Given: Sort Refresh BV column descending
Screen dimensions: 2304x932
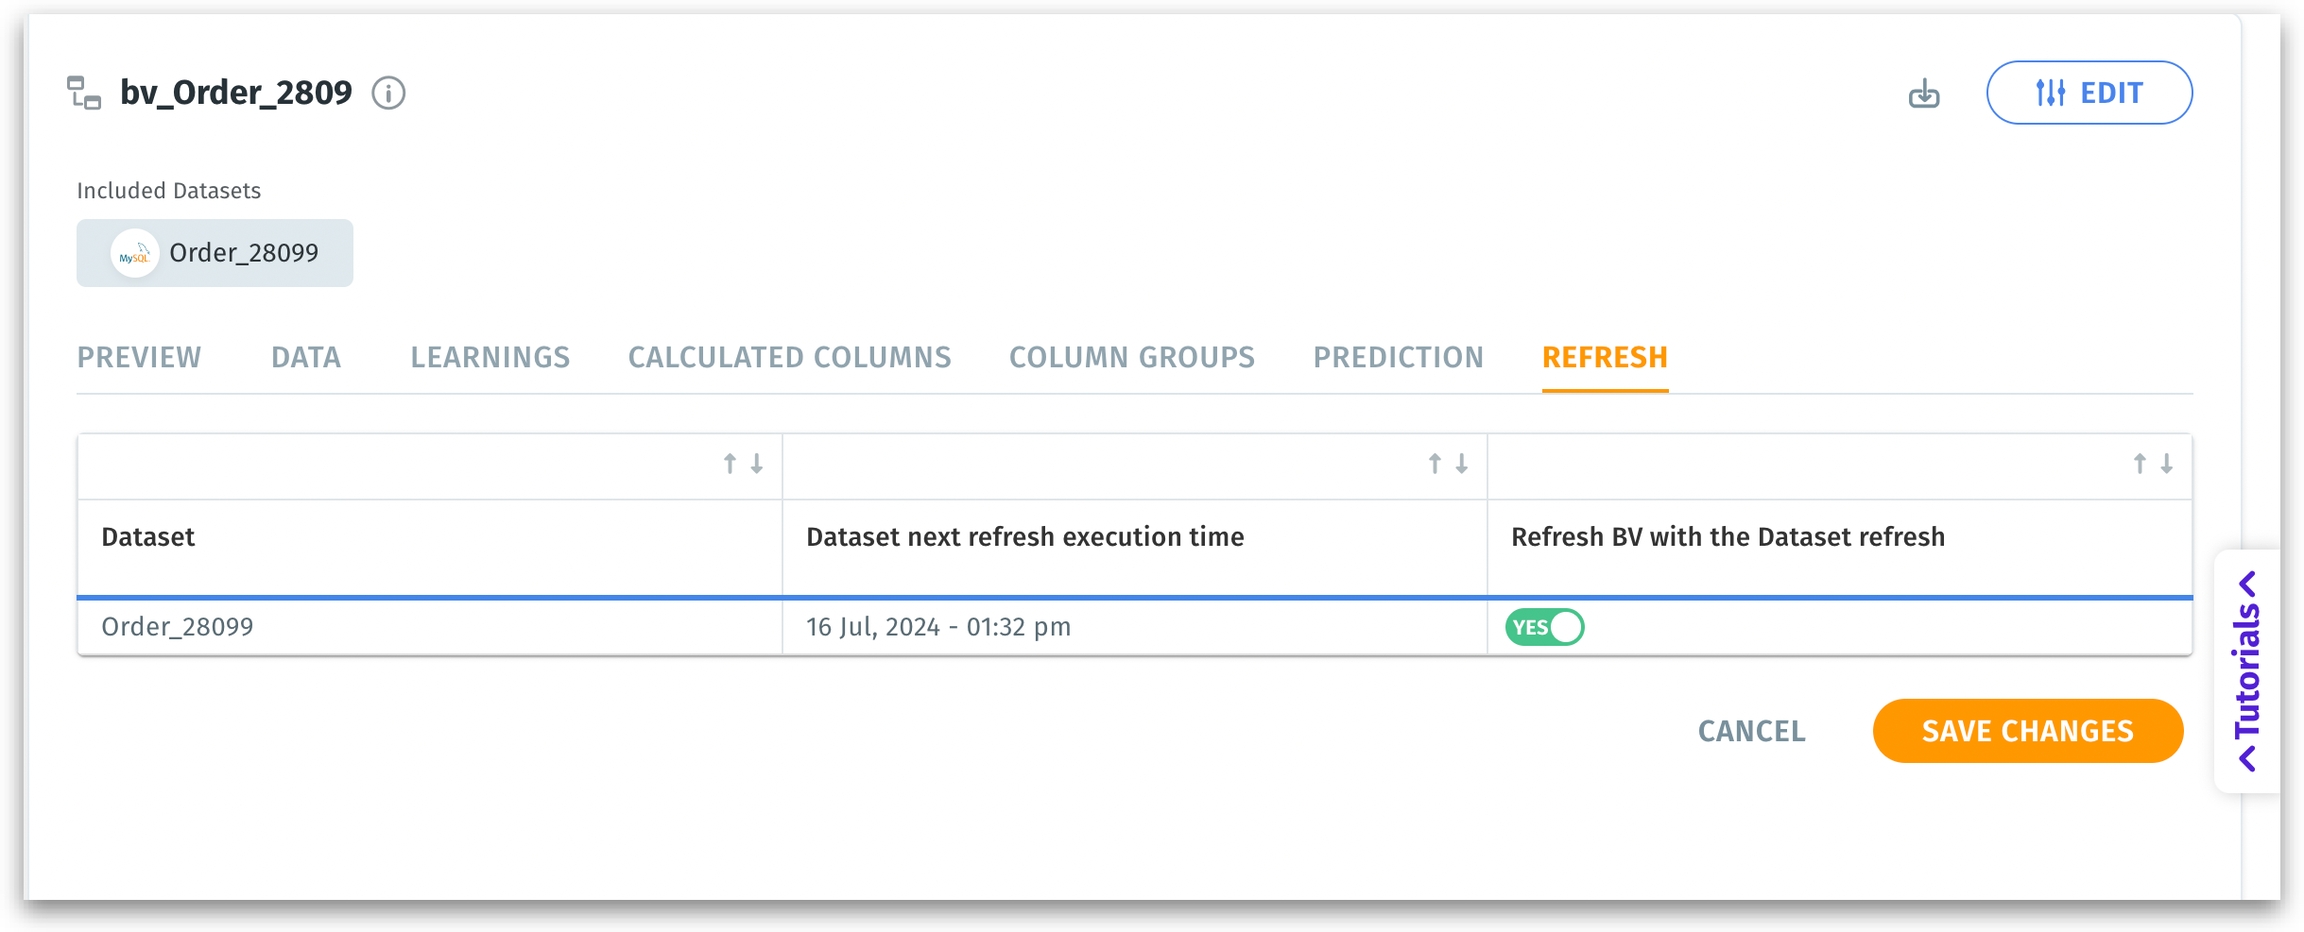Looking at the screenshot, I should (x=2167, y=464).
